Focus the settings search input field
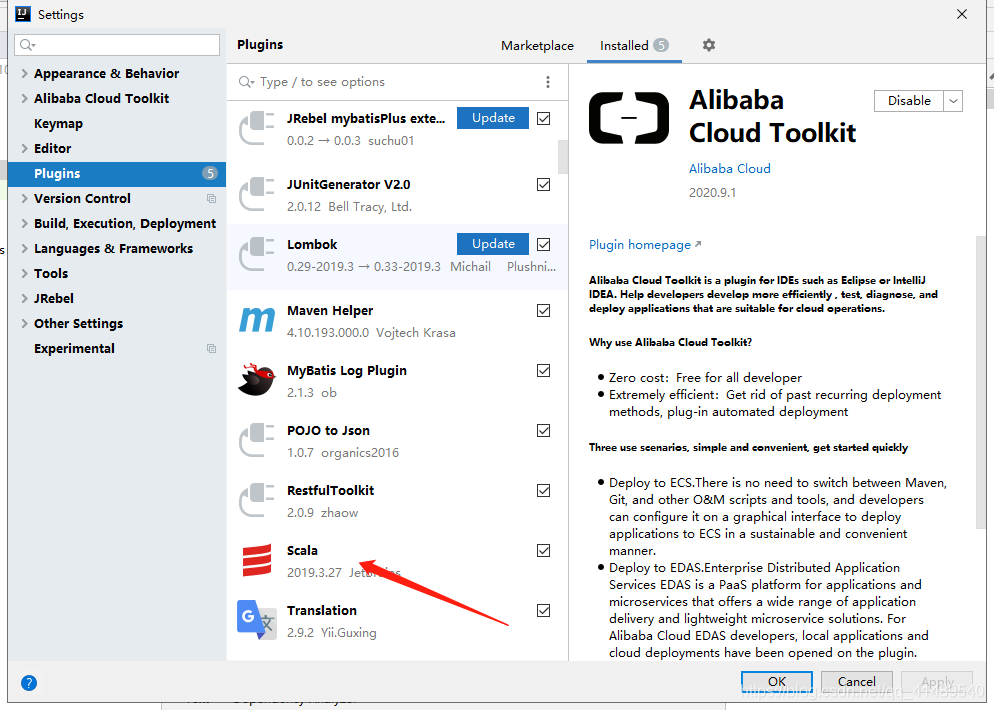This screenshot has height=710, width=994. pos(117,45)
